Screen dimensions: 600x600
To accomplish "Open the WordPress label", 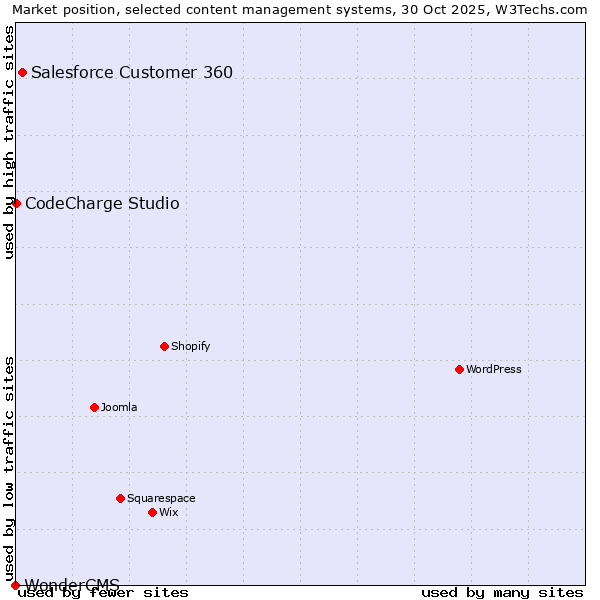I will pos(494,369).
